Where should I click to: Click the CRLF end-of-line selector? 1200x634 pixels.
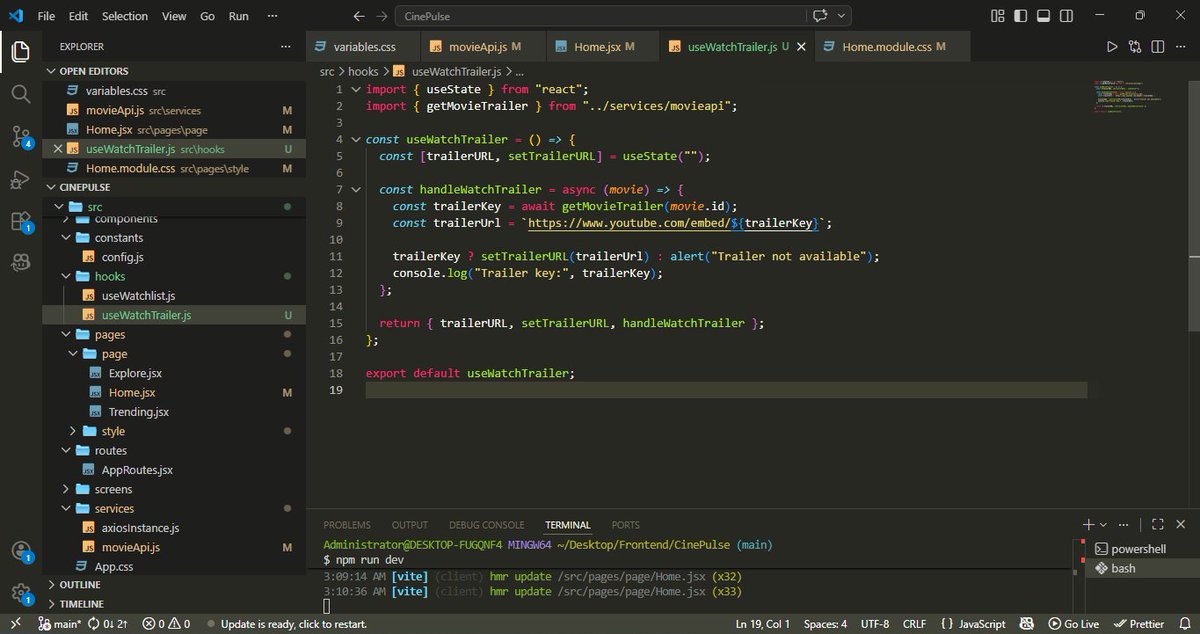pos(914,623)
